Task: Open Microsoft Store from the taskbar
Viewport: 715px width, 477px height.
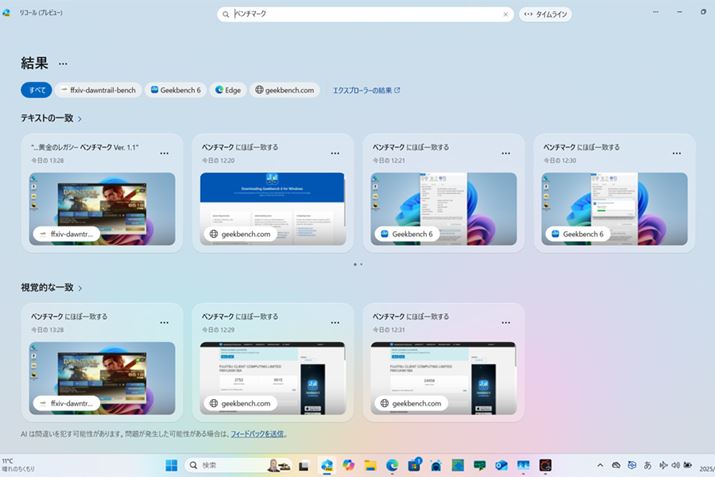Action: [x=414, y=465]
